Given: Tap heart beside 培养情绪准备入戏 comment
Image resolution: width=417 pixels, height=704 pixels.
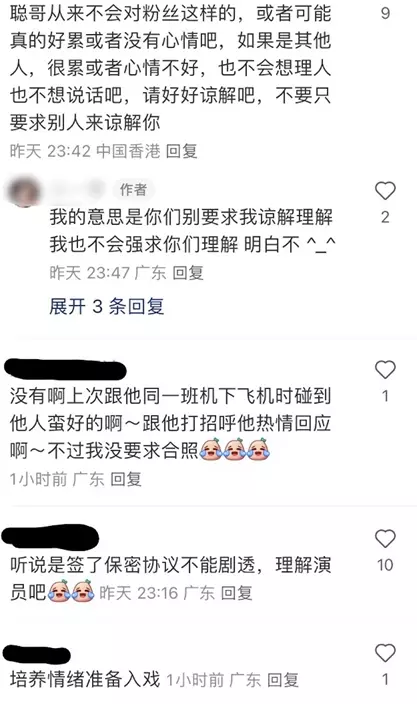Looking at the screenshot, I should 385,653.
